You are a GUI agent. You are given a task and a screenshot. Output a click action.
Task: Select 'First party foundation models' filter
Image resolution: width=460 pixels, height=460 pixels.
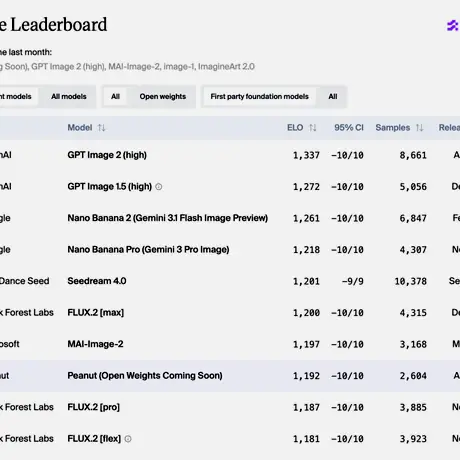259,97
